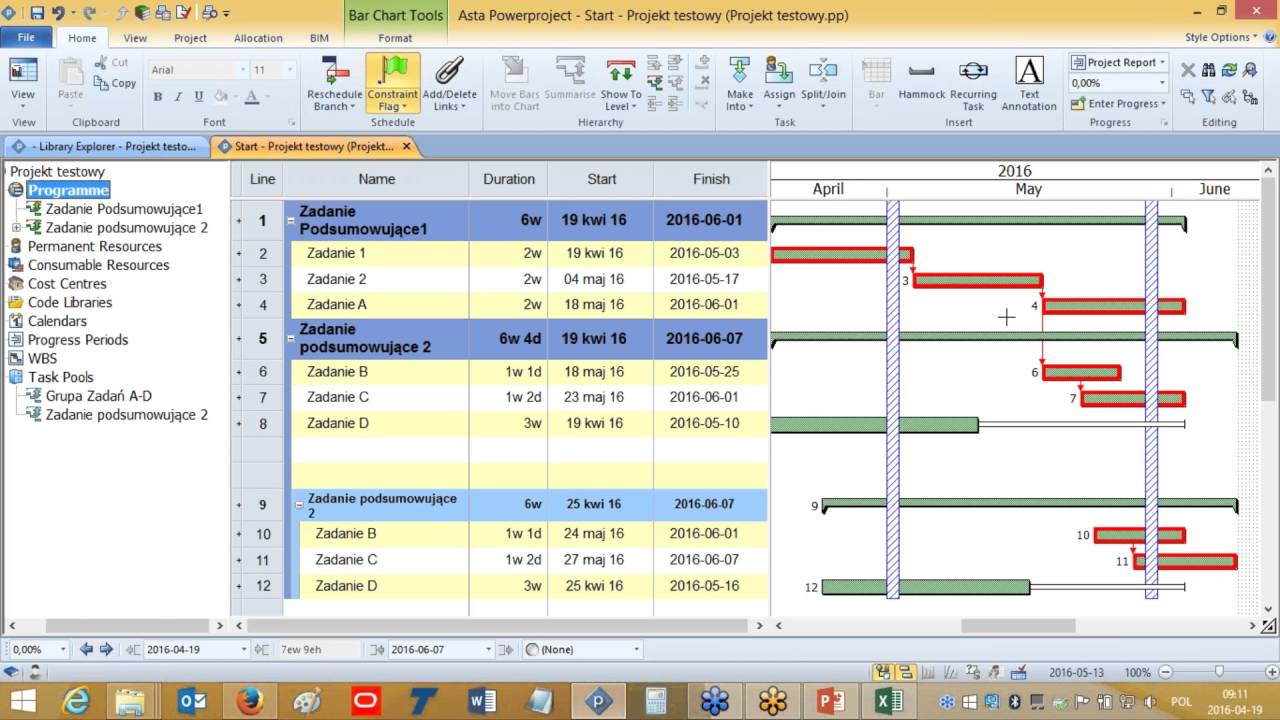Add a Text Annotation
The width and height of the screenshot is (1280, 720).
(1029, 84)
